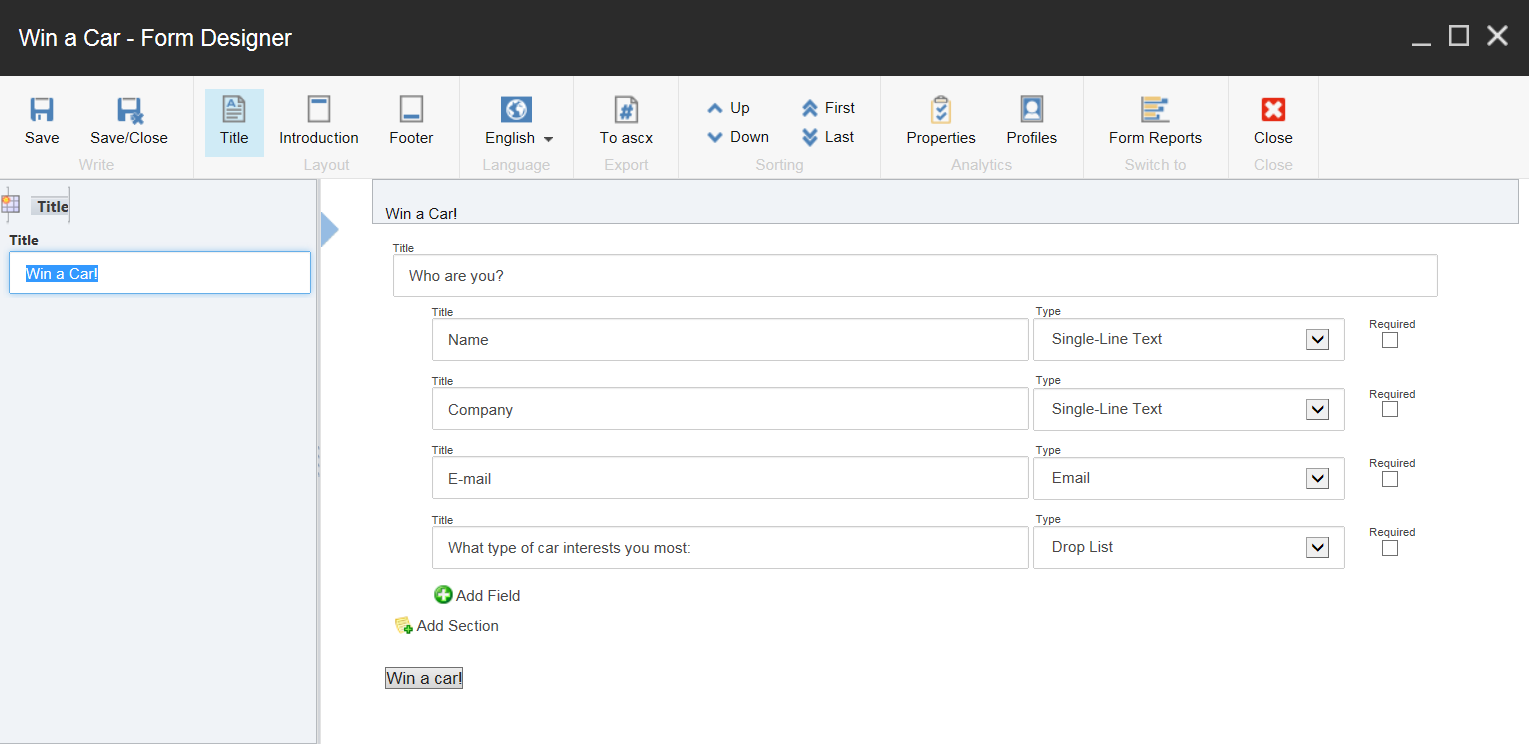Expand Type dropdown for Name field
This screenshot has height=745, width=1529.
pos(1317,340)
